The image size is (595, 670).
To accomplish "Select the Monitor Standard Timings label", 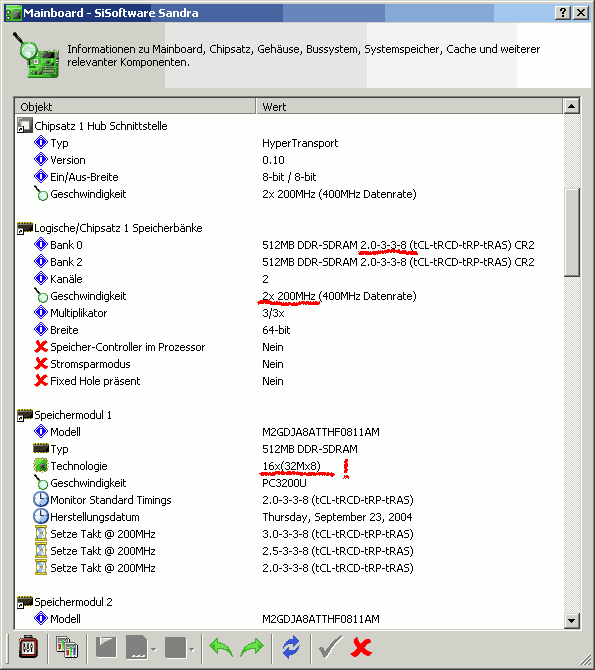I will (111, 500).
